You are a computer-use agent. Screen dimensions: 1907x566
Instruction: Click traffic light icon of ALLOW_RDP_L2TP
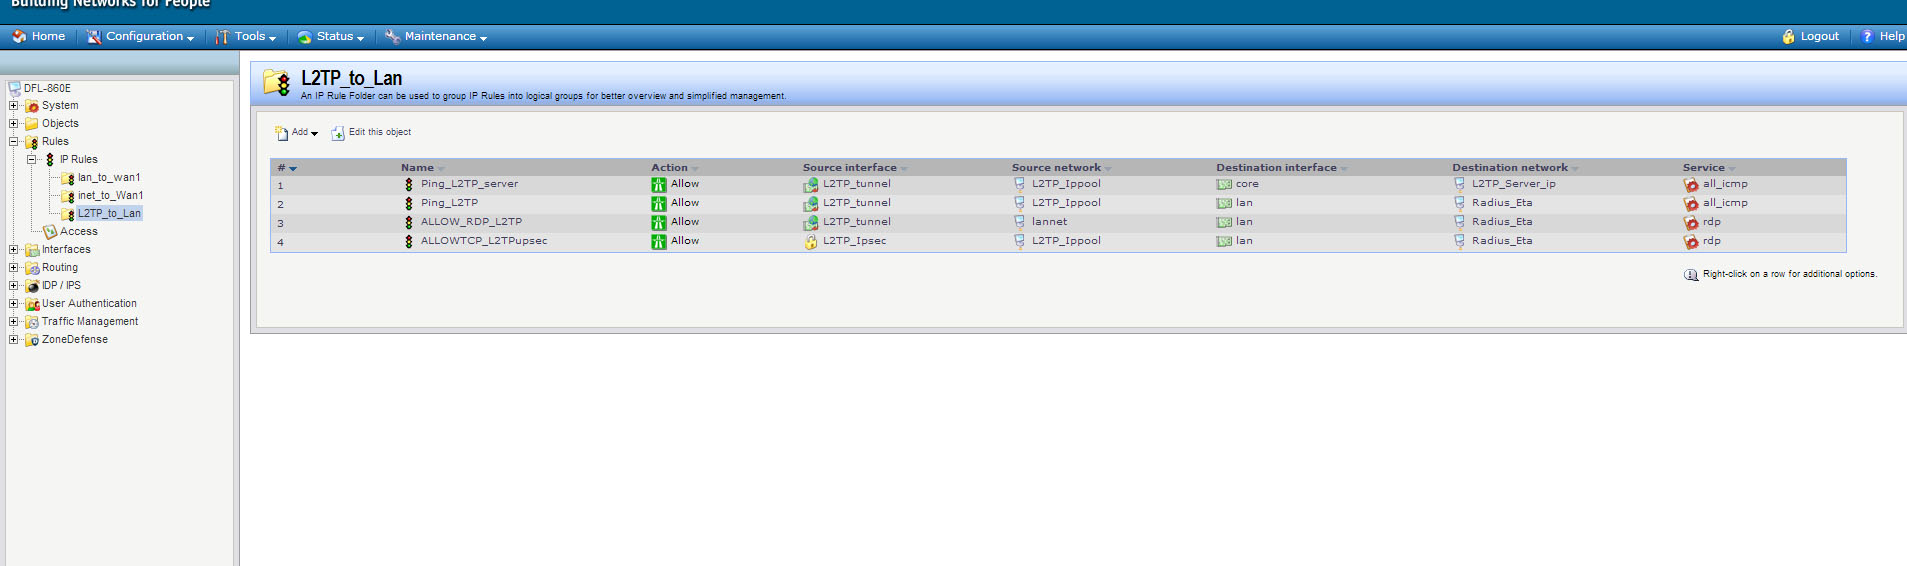[408, 222]
